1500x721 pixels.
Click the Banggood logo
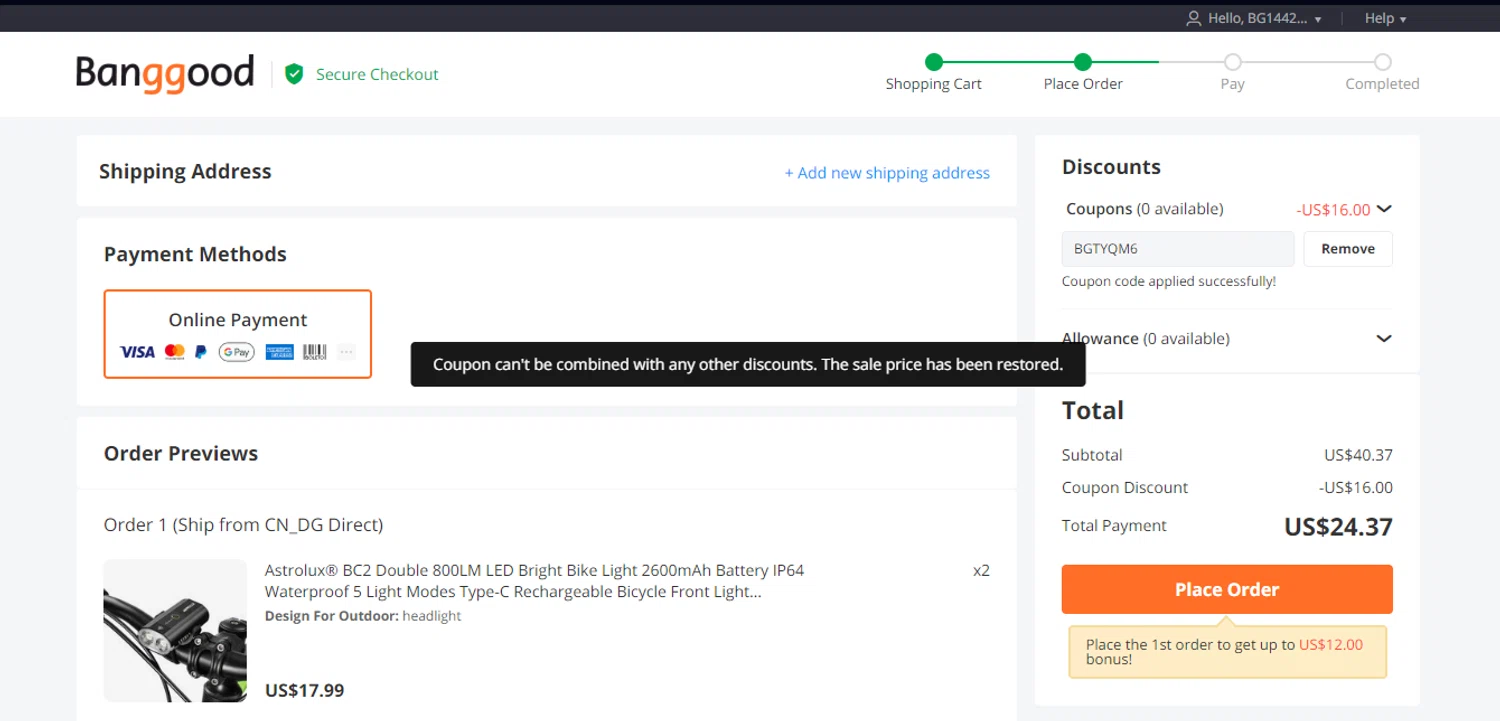click(165, 74)
